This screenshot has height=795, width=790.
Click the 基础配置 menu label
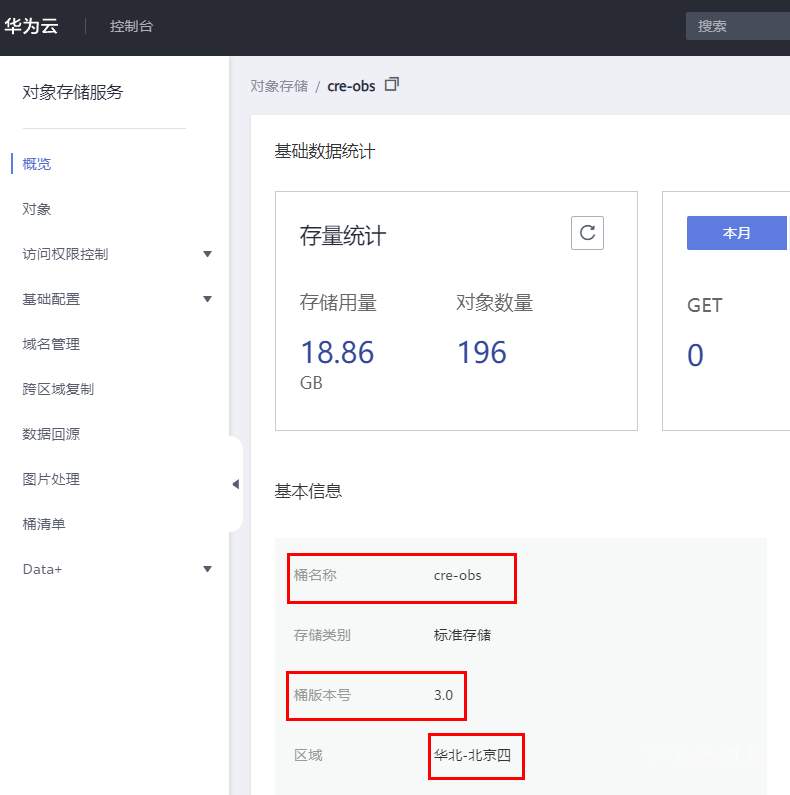tap(51, 299)
